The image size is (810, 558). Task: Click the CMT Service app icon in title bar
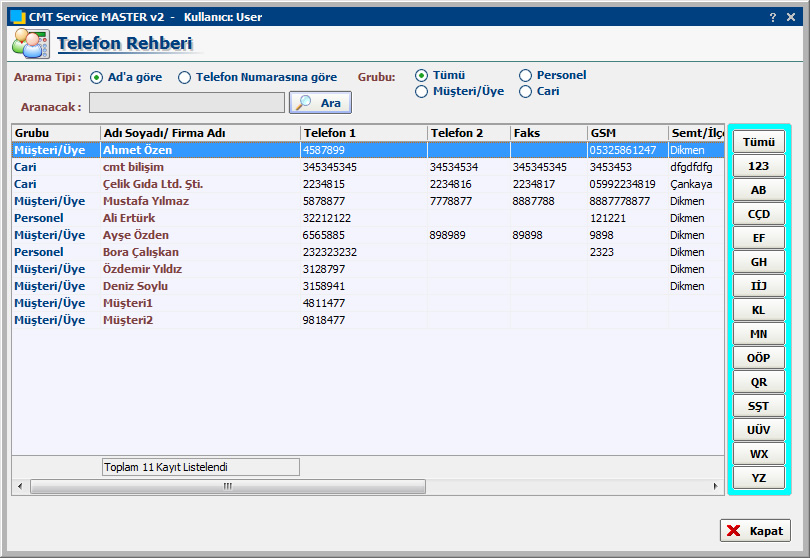click(16, 17)
